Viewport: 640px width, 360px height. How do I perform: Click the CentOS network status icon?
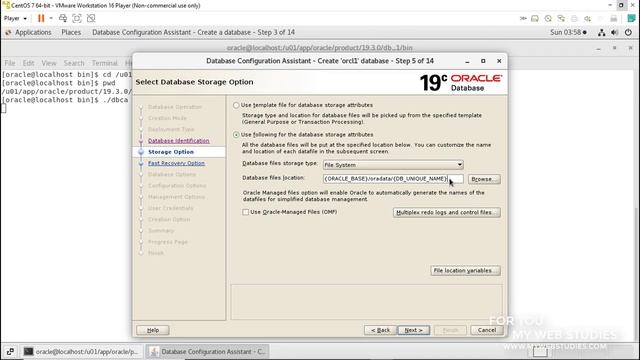[601, 33]
